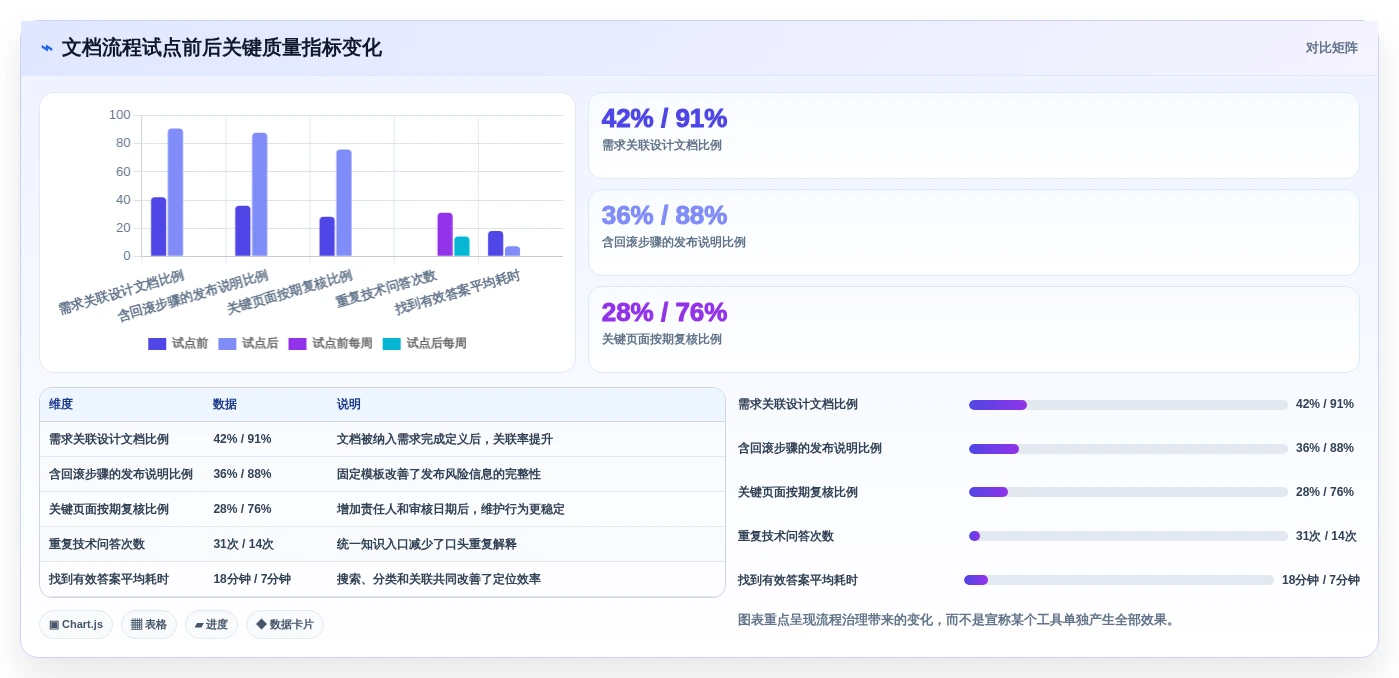Open the 42% / 91% metric card
The image size is (1399, 678).
click(973, 136)
